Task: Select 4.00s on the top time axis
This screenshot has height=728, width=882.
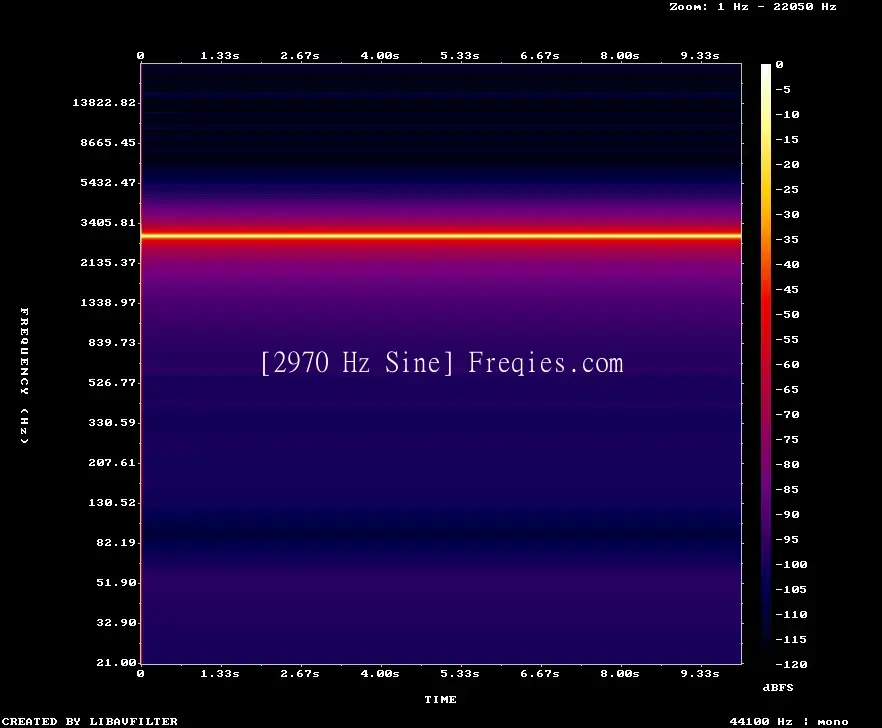Action: (380, 56)
